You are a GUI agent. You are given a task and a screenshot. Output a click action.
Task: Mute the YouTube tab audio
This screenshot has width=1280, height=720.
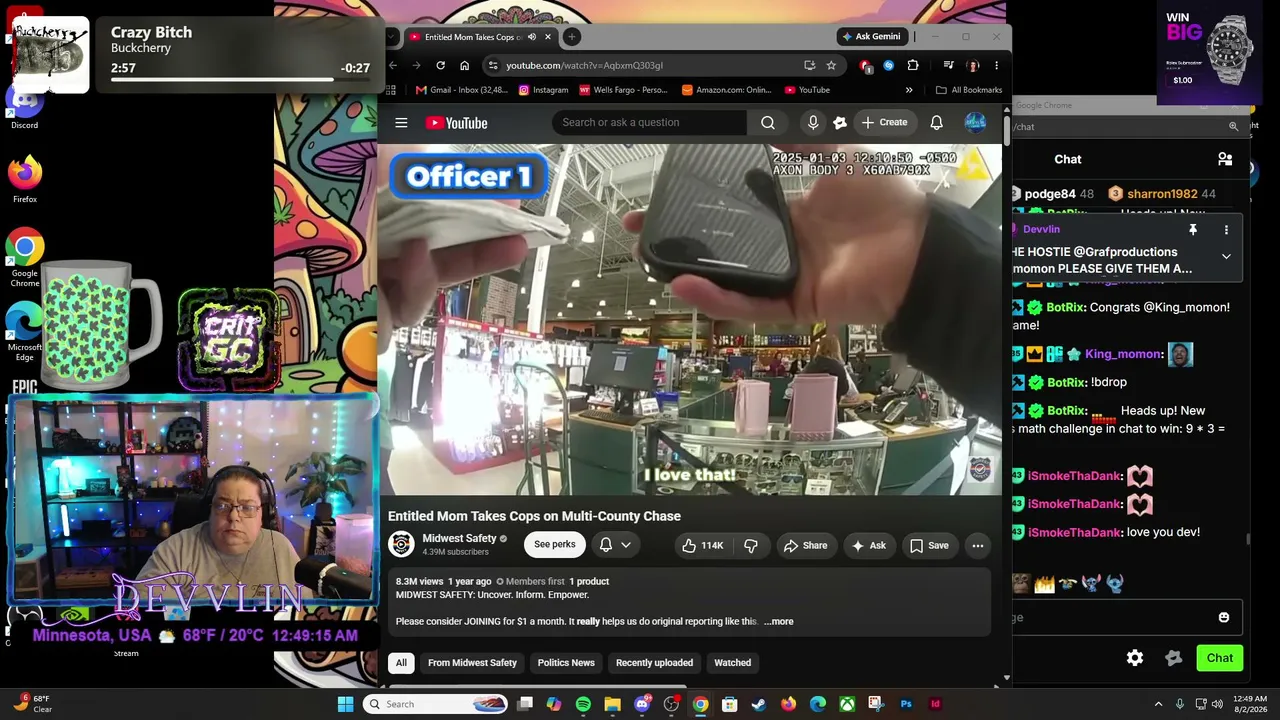(531, 37)
